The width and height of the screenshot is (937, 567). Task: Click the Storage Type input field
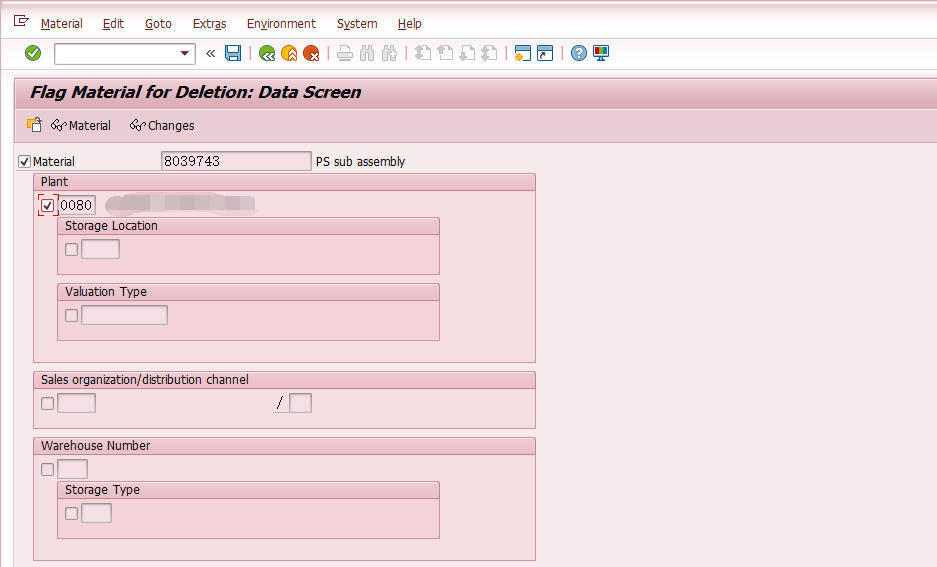coord(96,513)
